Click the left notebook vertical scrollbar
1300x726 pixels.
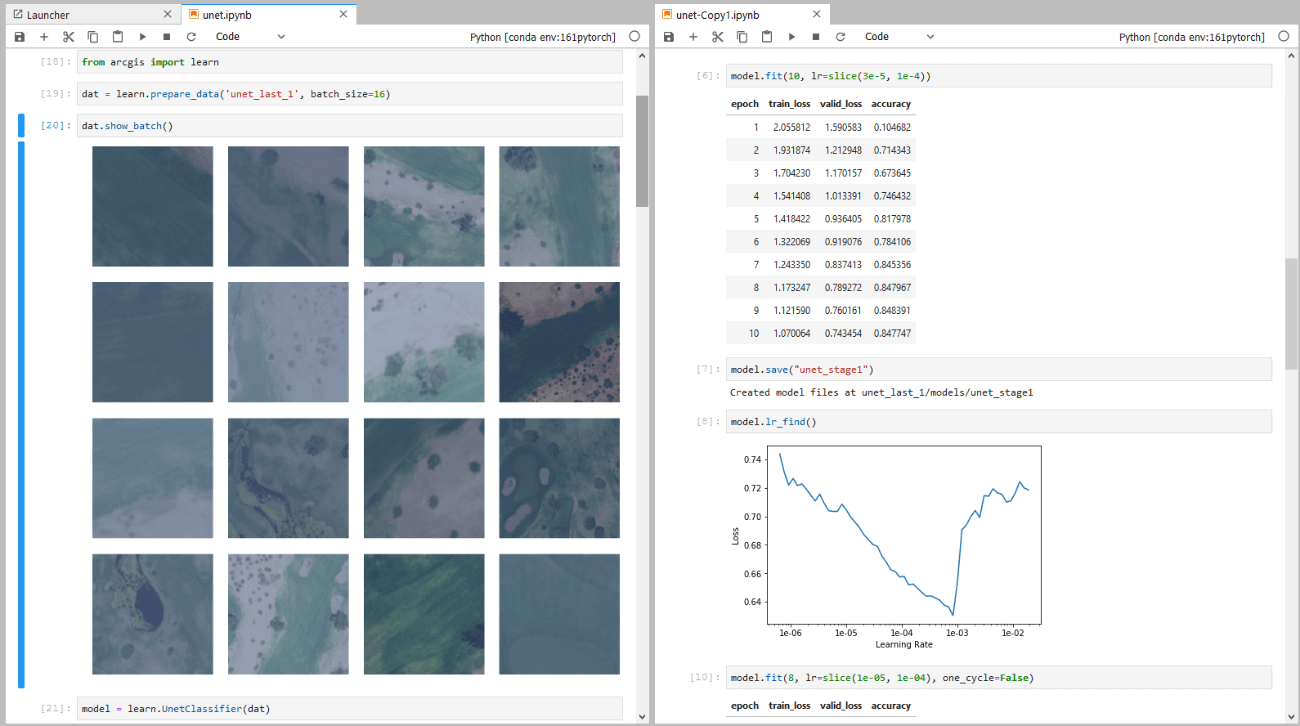tap(642, 150)
